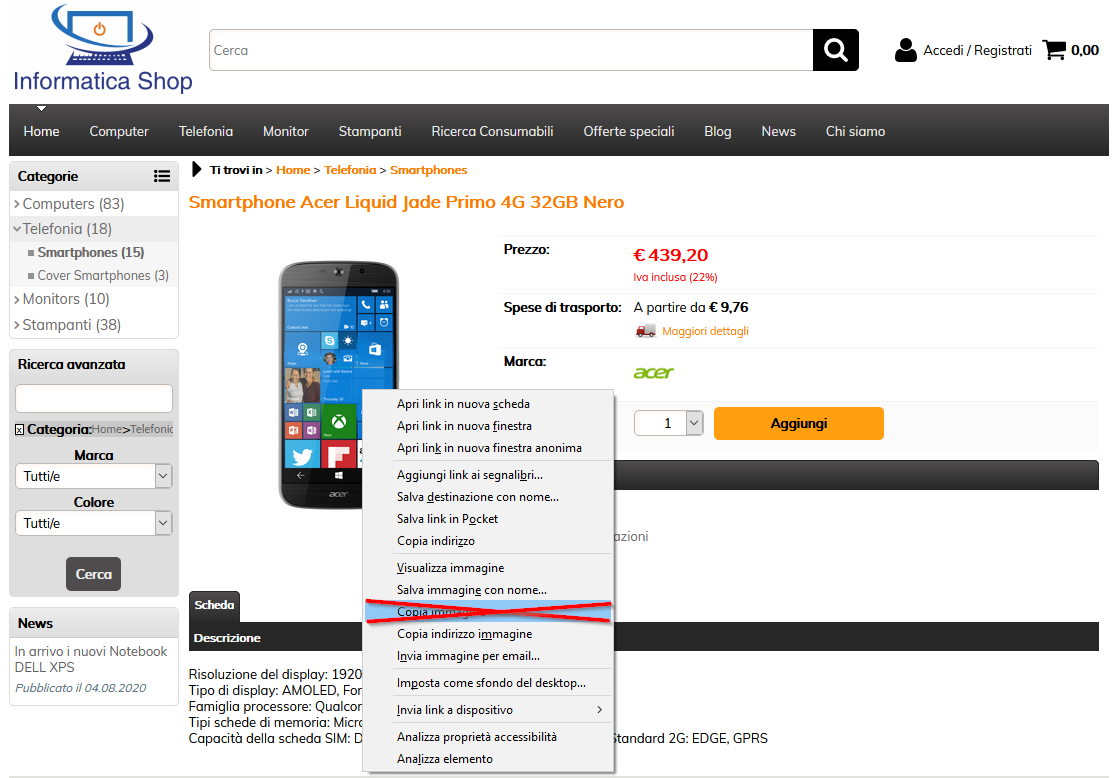
Task: Select Analizza elemento
Action: (x=488, y=760)
